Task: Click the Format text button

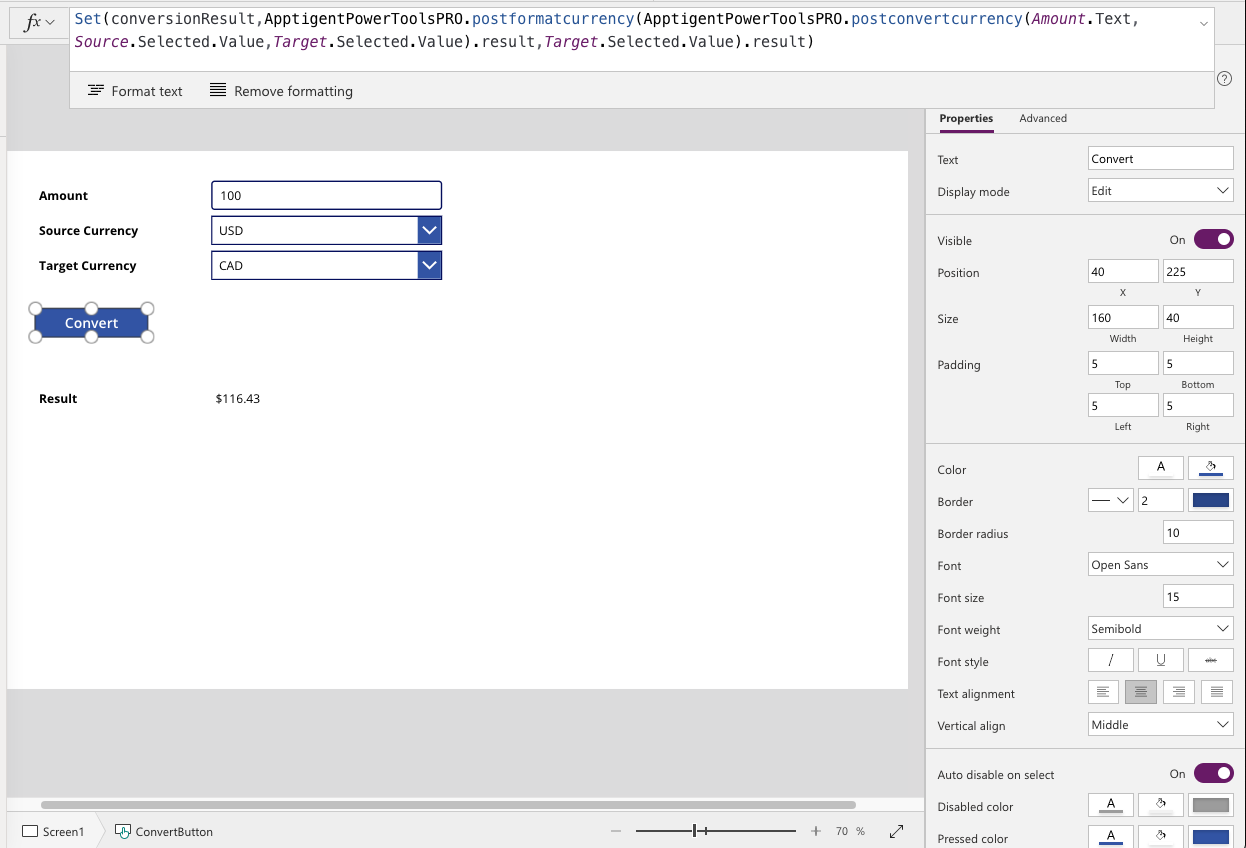Action: [x=135, y=91]
